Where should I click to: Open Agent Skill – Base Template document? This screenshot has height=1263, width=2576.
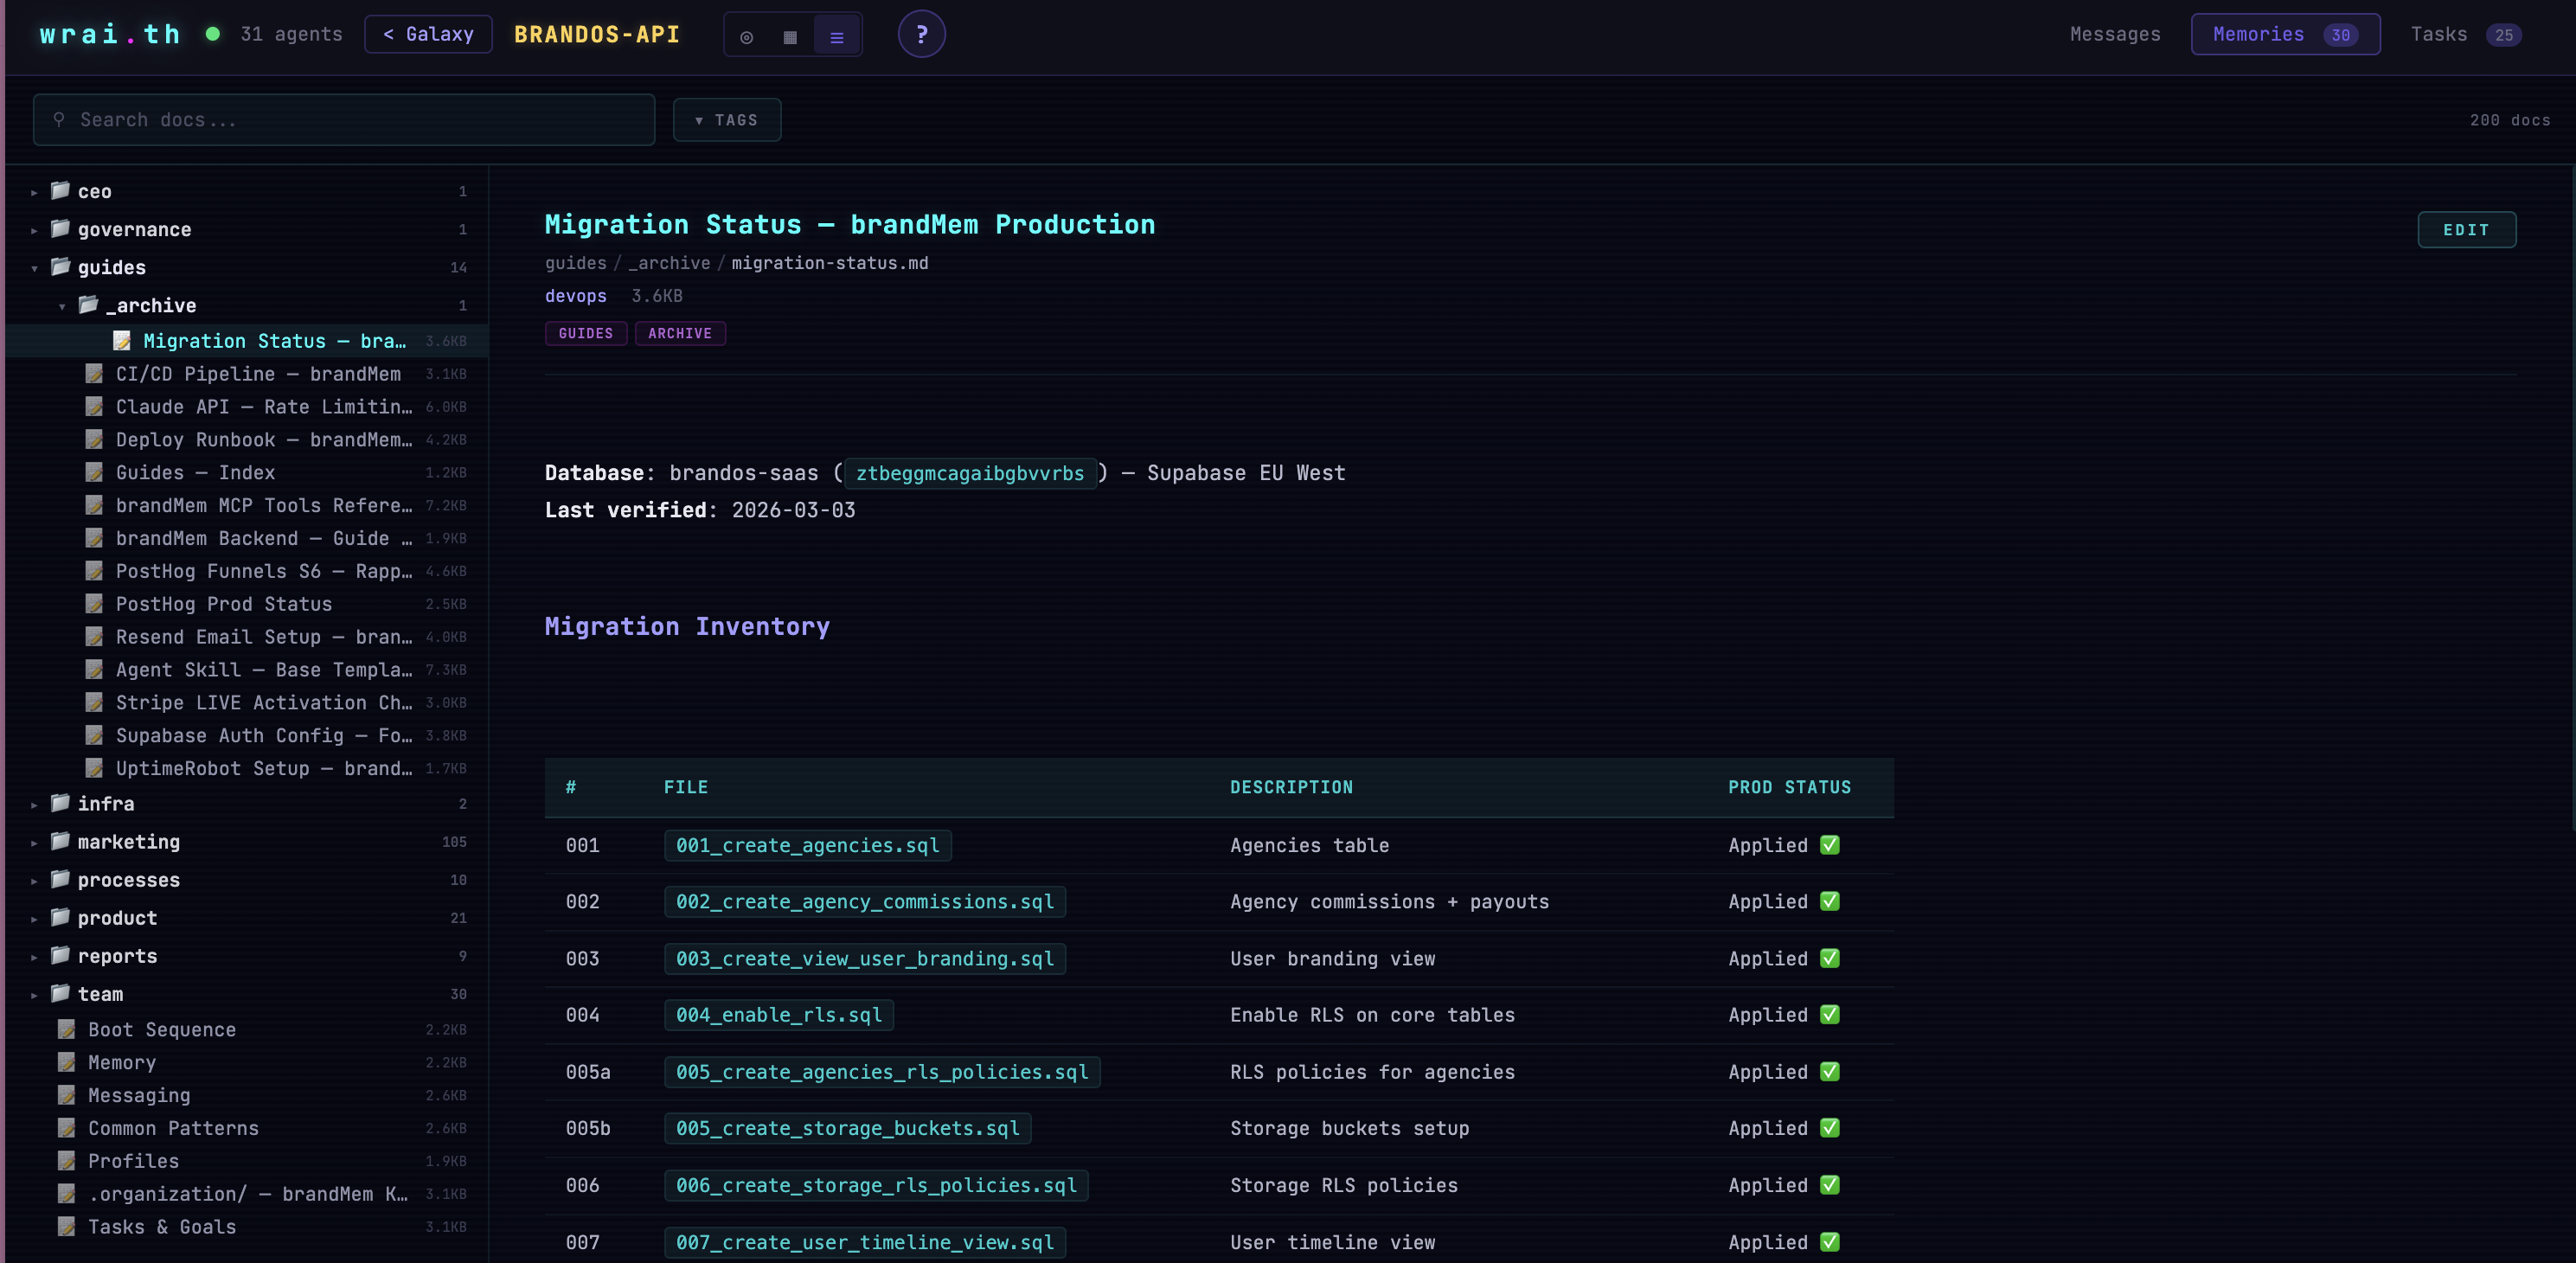247,670
